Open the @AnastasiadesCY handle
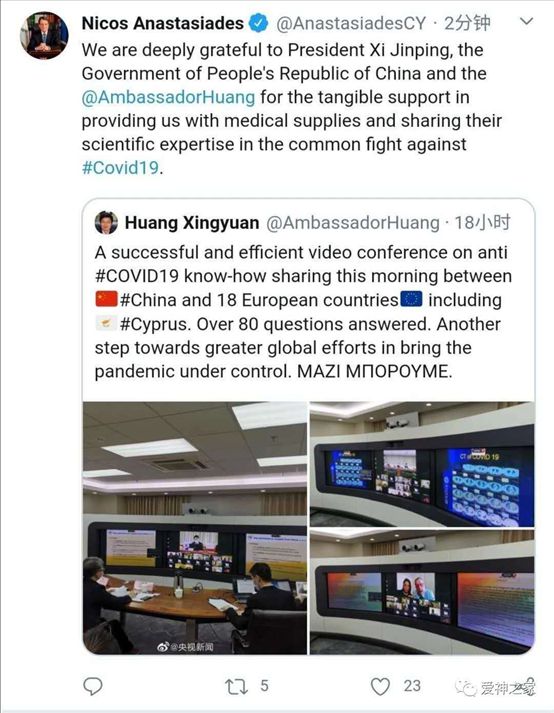This screenshot has height=713, width=554. click(351, 24)
